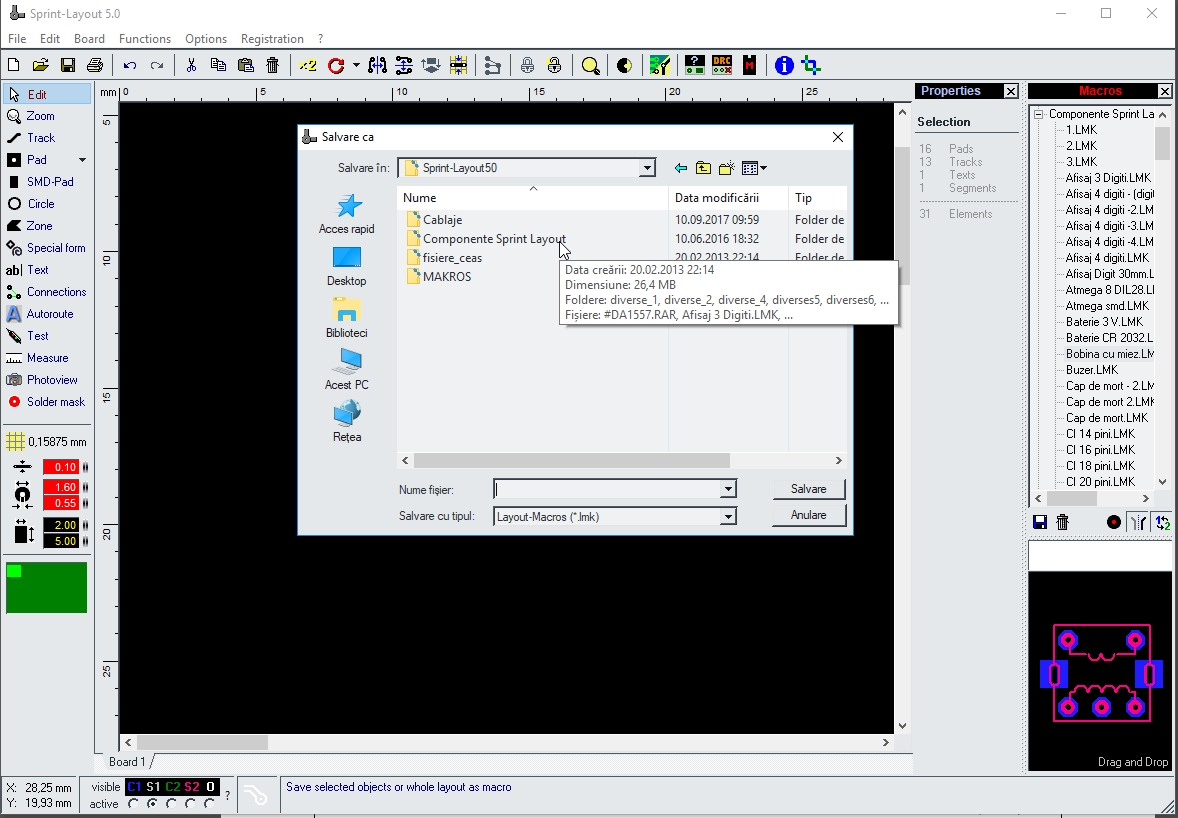Image resolution: width=1178 pixels, height=818 pixels.
Task: Open the rotate angle dropdown arrow
Action: coord(355,65)
